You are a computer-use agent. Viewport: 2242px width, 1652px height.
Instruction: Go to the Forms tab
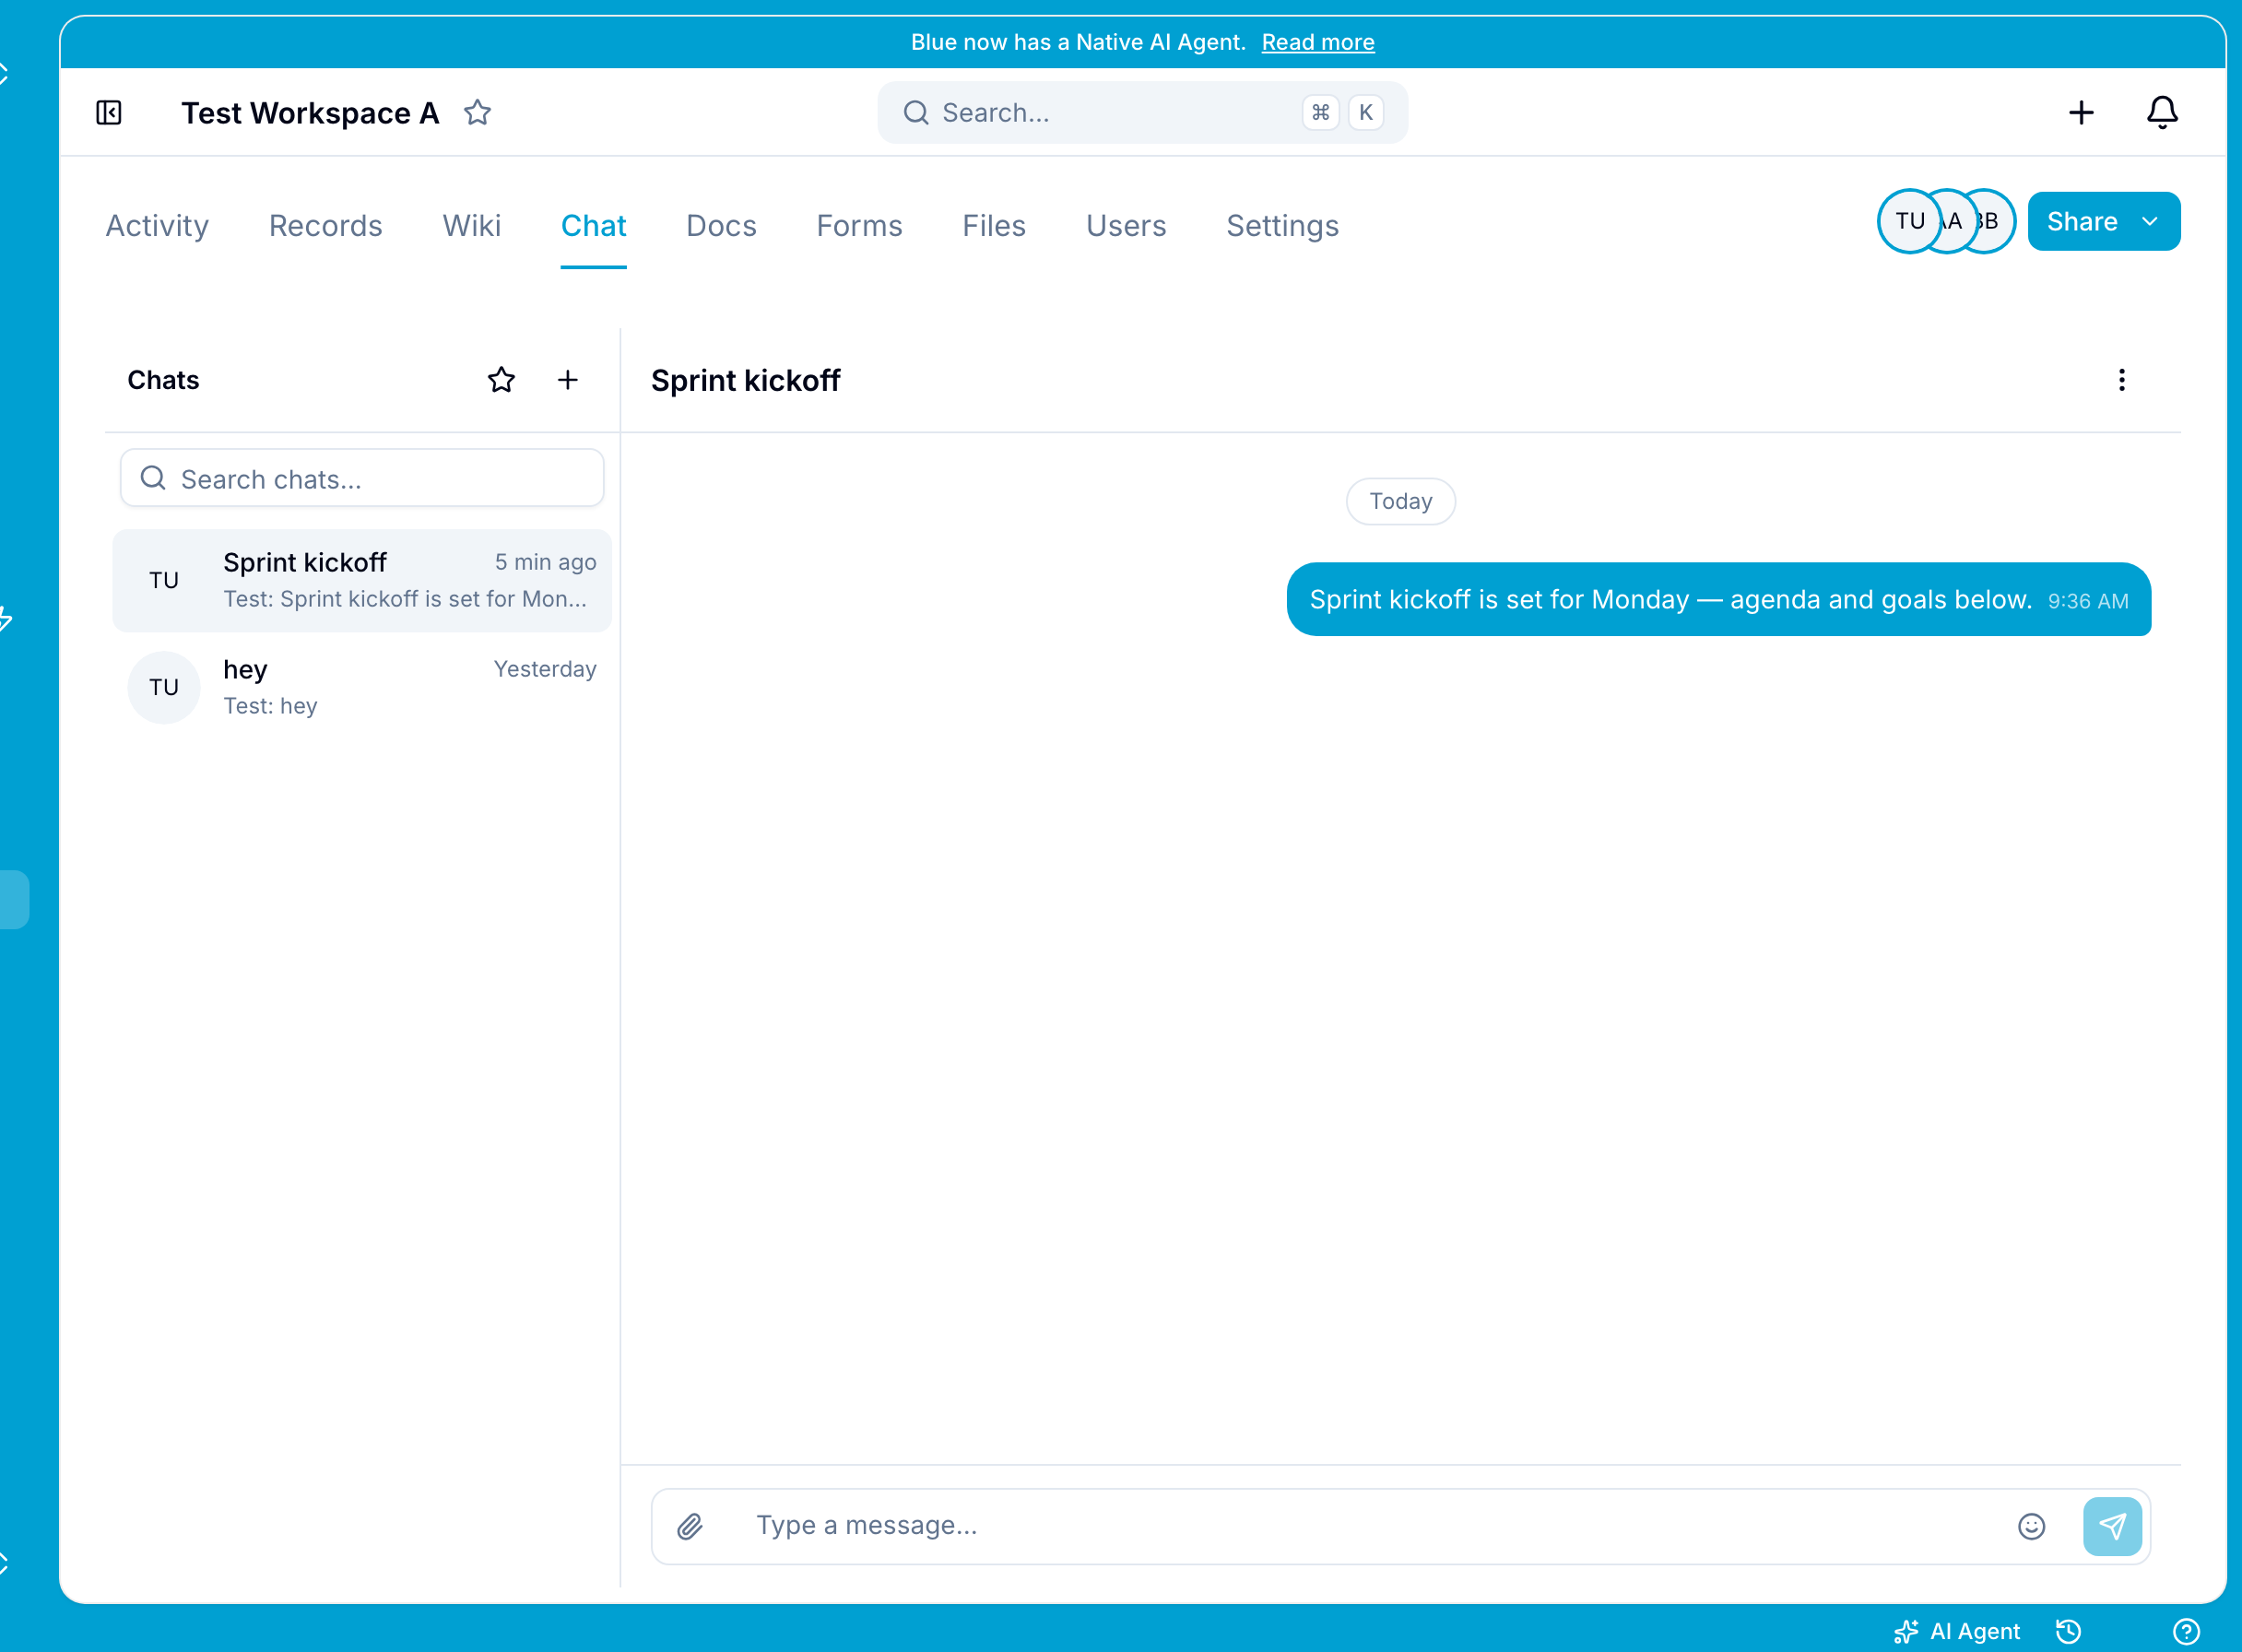click(859, 226)
